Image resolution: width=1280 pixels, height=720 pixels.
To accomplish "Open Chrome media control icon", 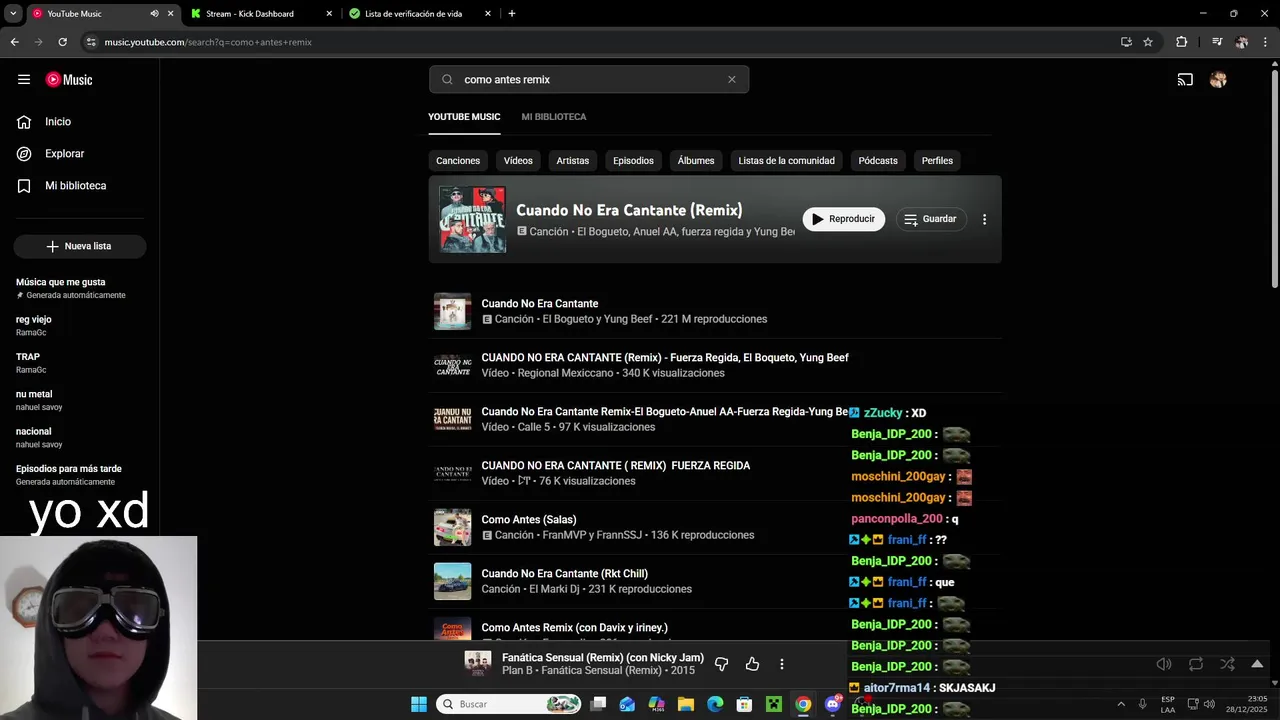I will [x=1217, y=42].
